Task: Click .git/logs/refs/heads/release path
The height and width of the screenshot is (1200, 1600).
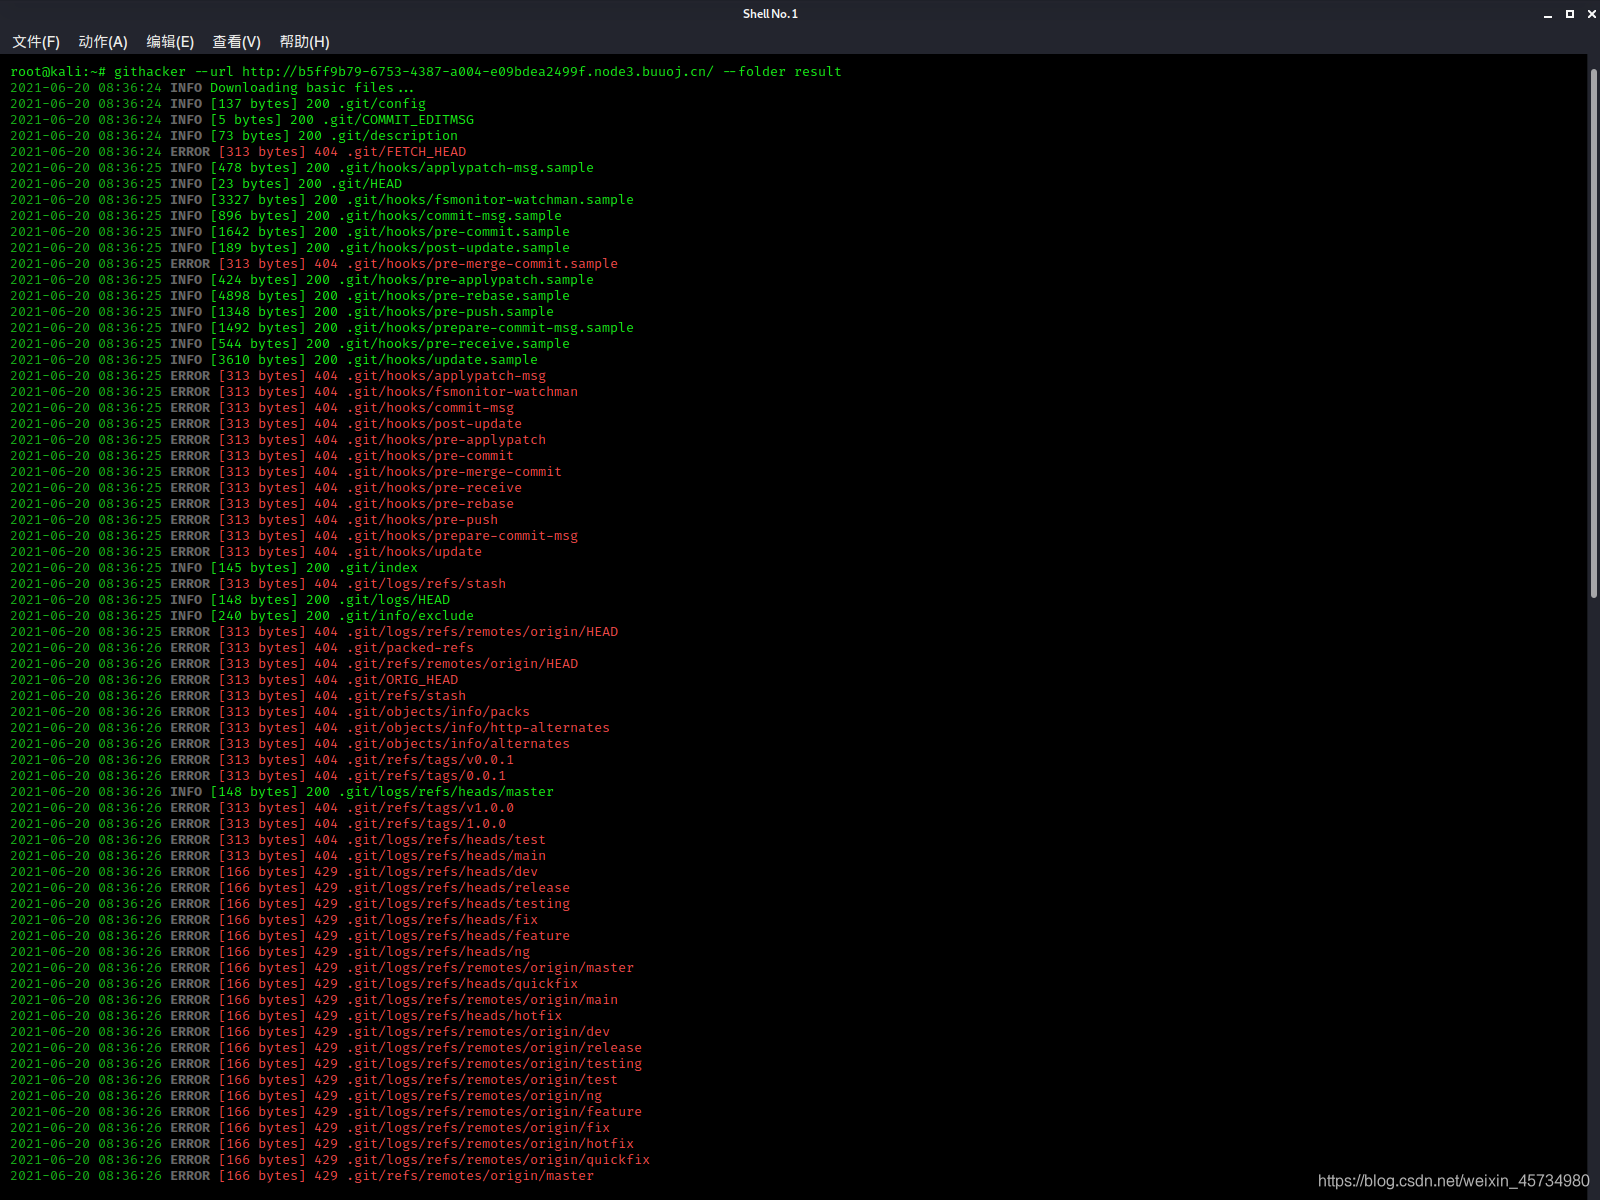Action: [x=458, y=888]
